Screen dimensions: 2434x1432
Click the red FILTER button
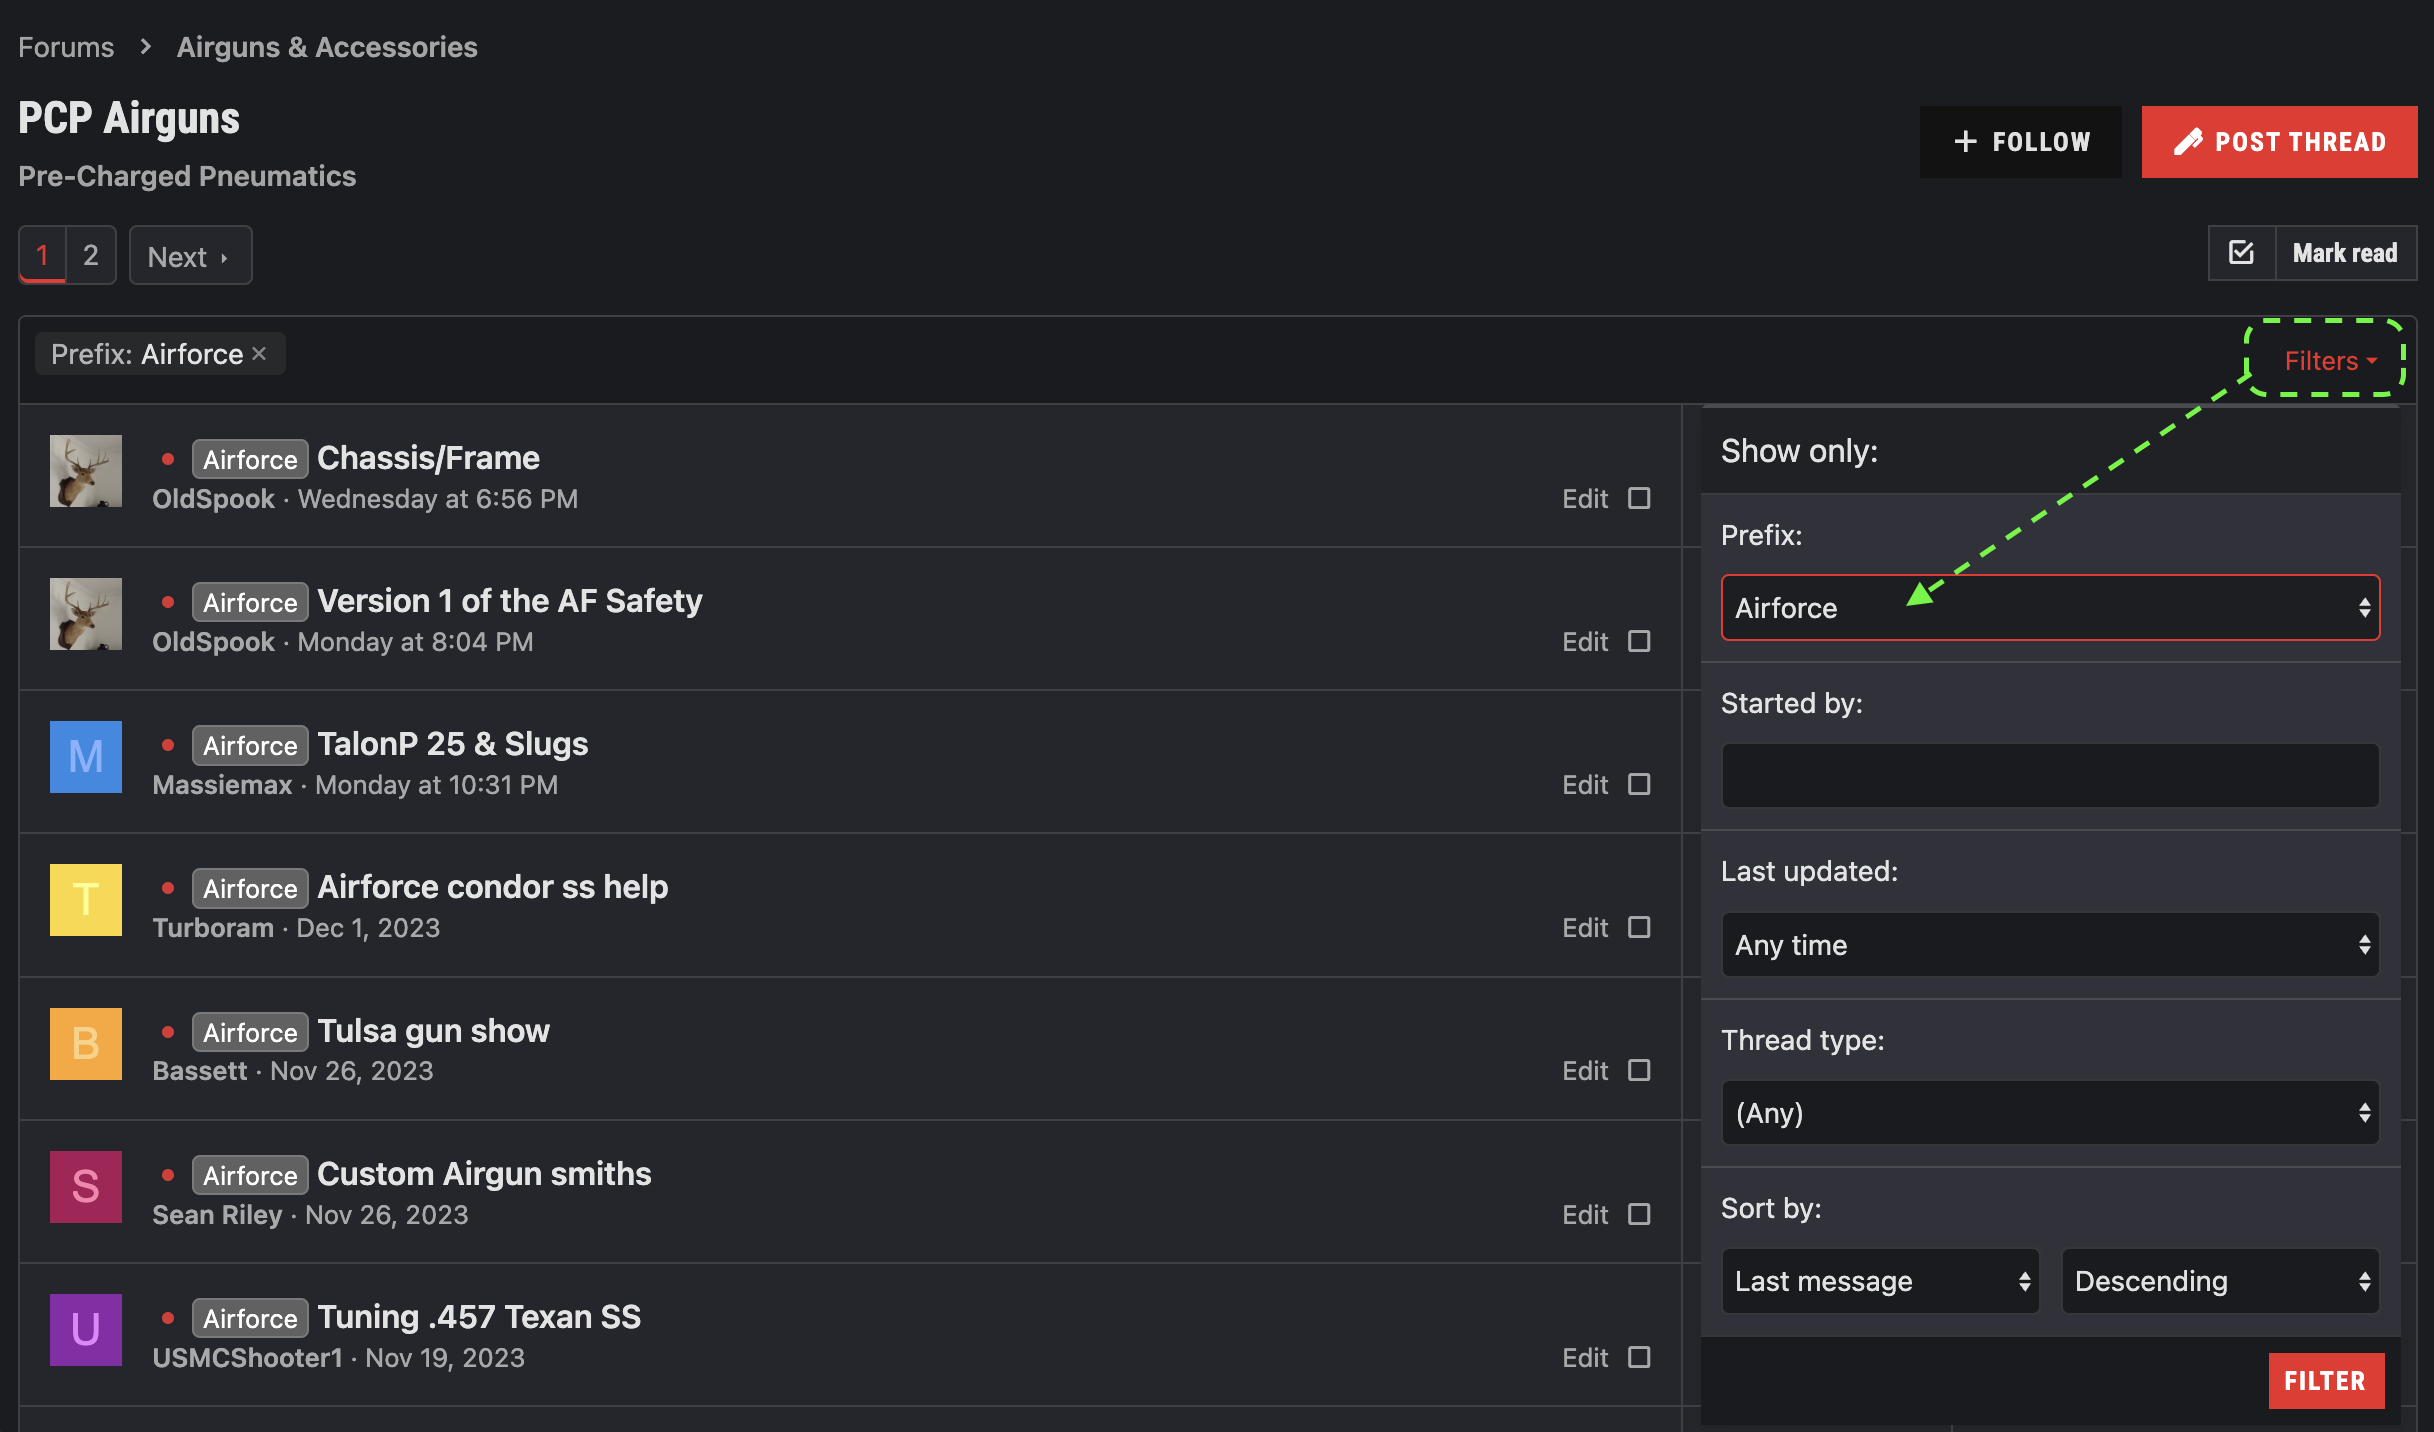(2325, 1381)
